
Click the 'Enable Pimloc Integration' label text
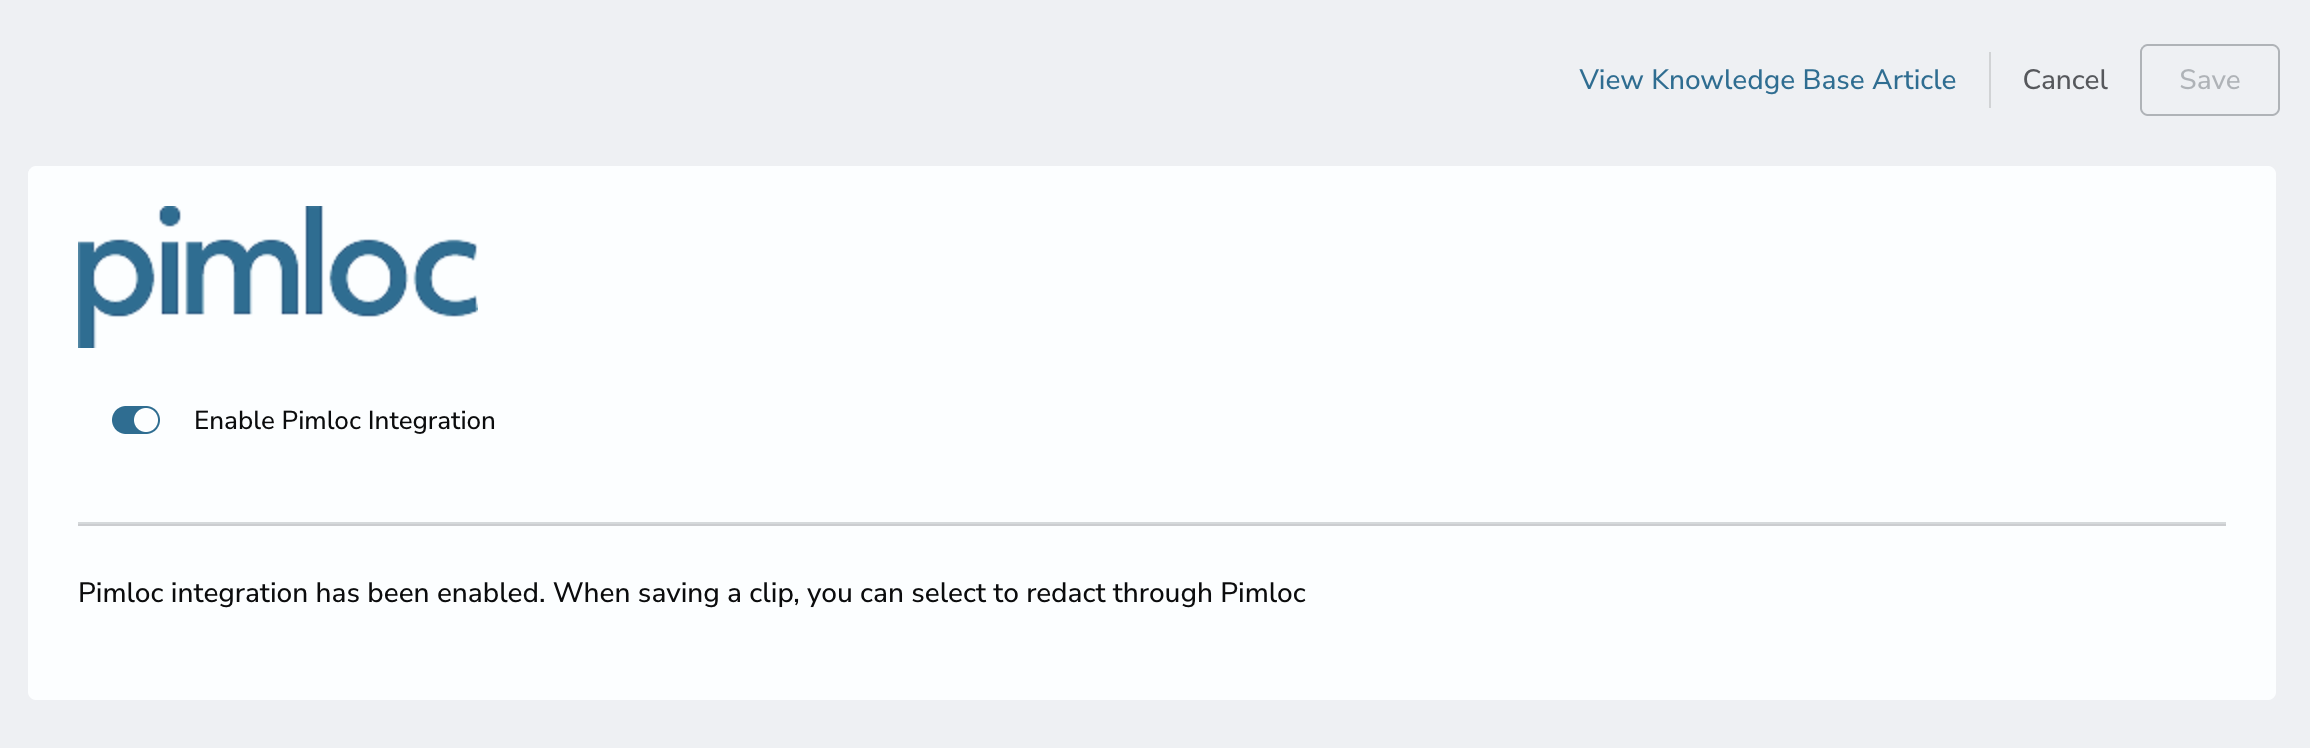click(344, 420)
